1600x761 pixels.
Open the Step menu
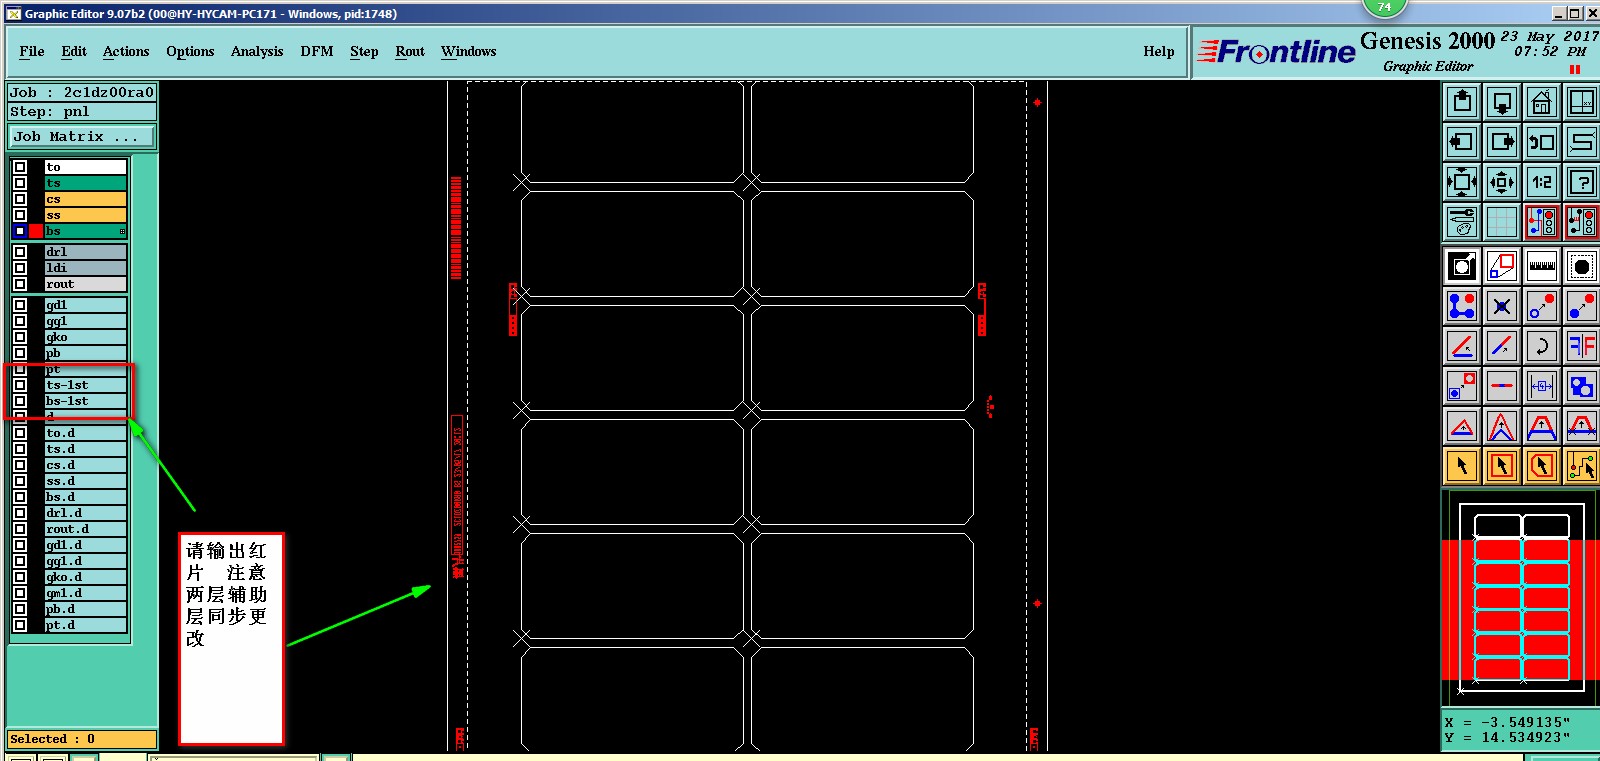[364, 52]
